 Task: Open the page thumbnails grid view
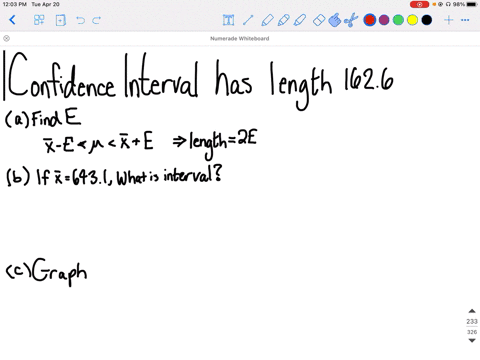point(39,20)
